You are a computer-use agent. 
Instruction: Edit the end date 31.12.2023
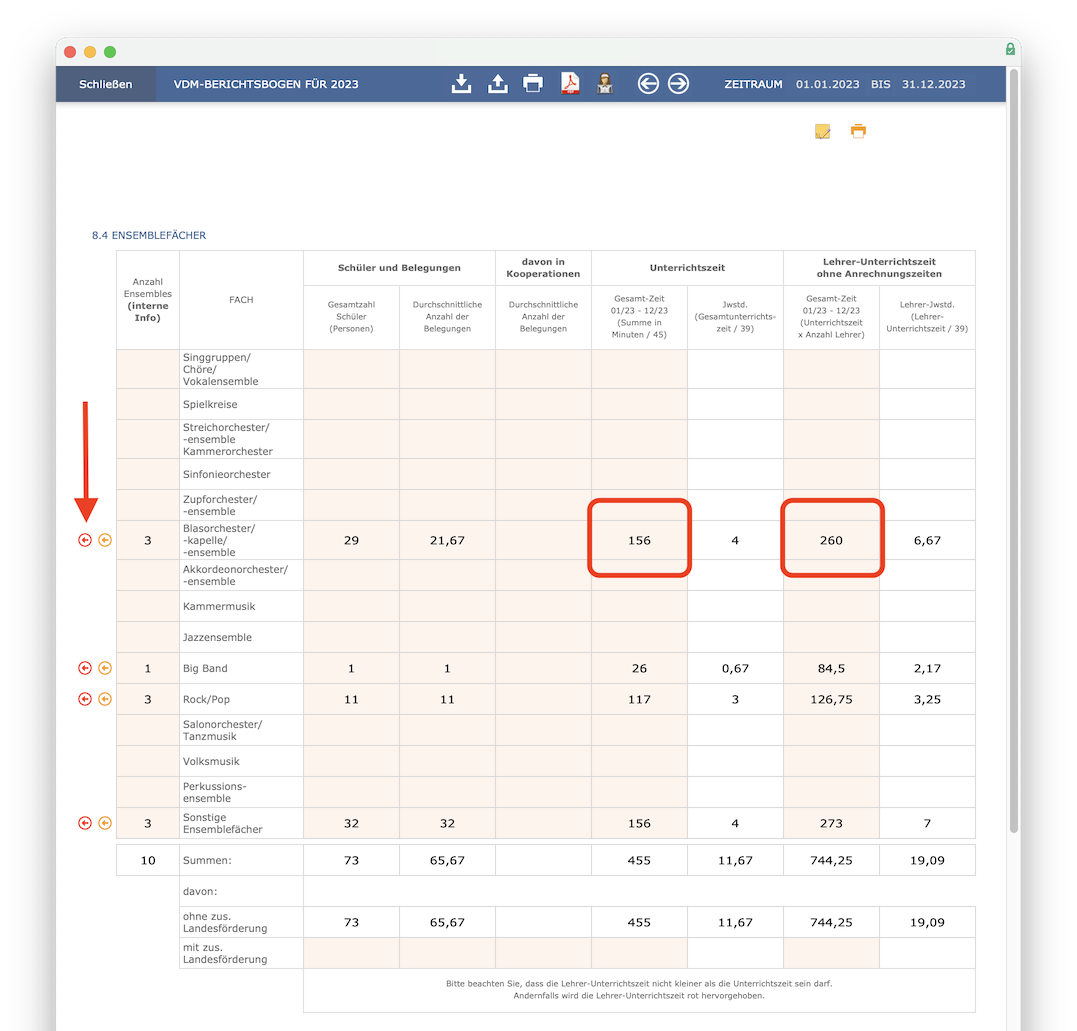click(x=933, y=84)
